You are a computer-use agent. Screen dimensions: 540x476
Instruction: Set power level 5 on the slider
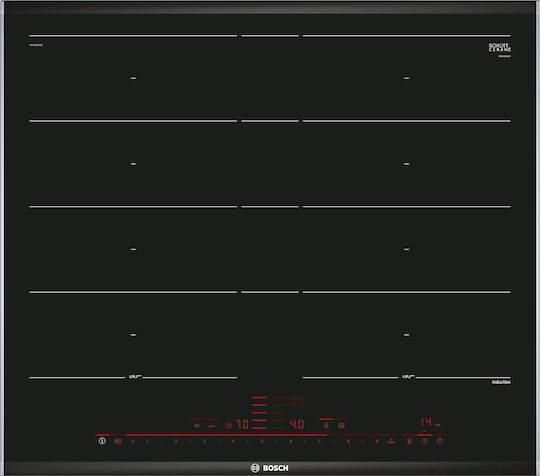tap(262, 441)
